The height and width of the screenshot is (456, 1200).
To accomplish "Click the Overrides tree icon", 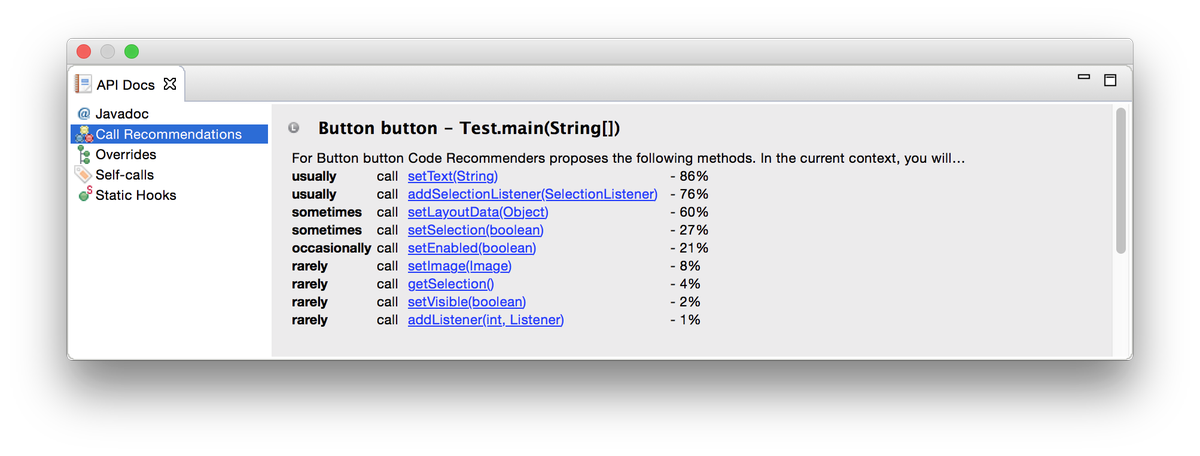I will point(84,155).
